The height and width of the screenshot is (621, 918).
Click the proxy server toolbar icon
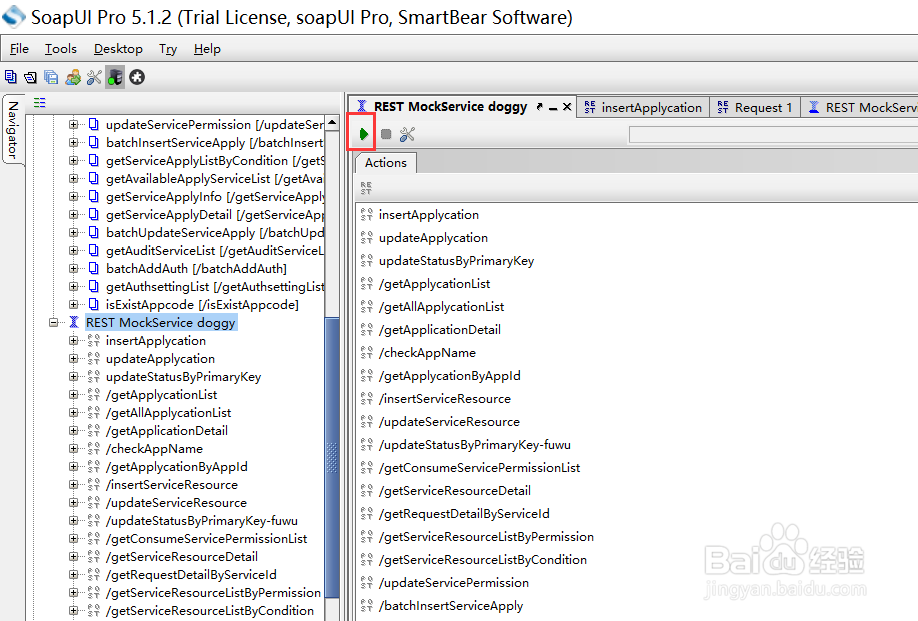click(115, 77)
